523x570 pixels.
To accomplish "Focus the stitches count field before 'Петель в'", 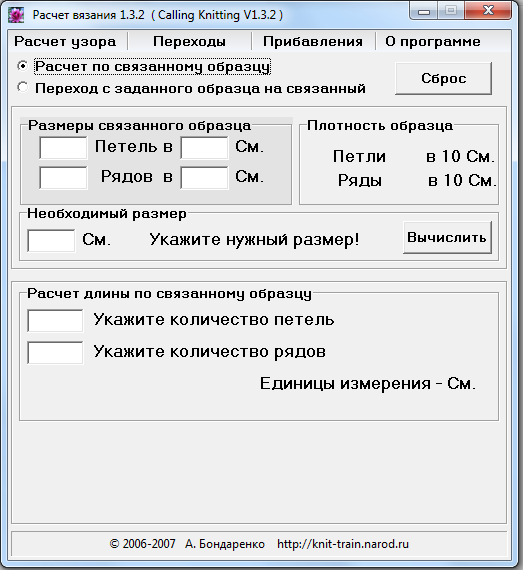I will click(63, 148).
